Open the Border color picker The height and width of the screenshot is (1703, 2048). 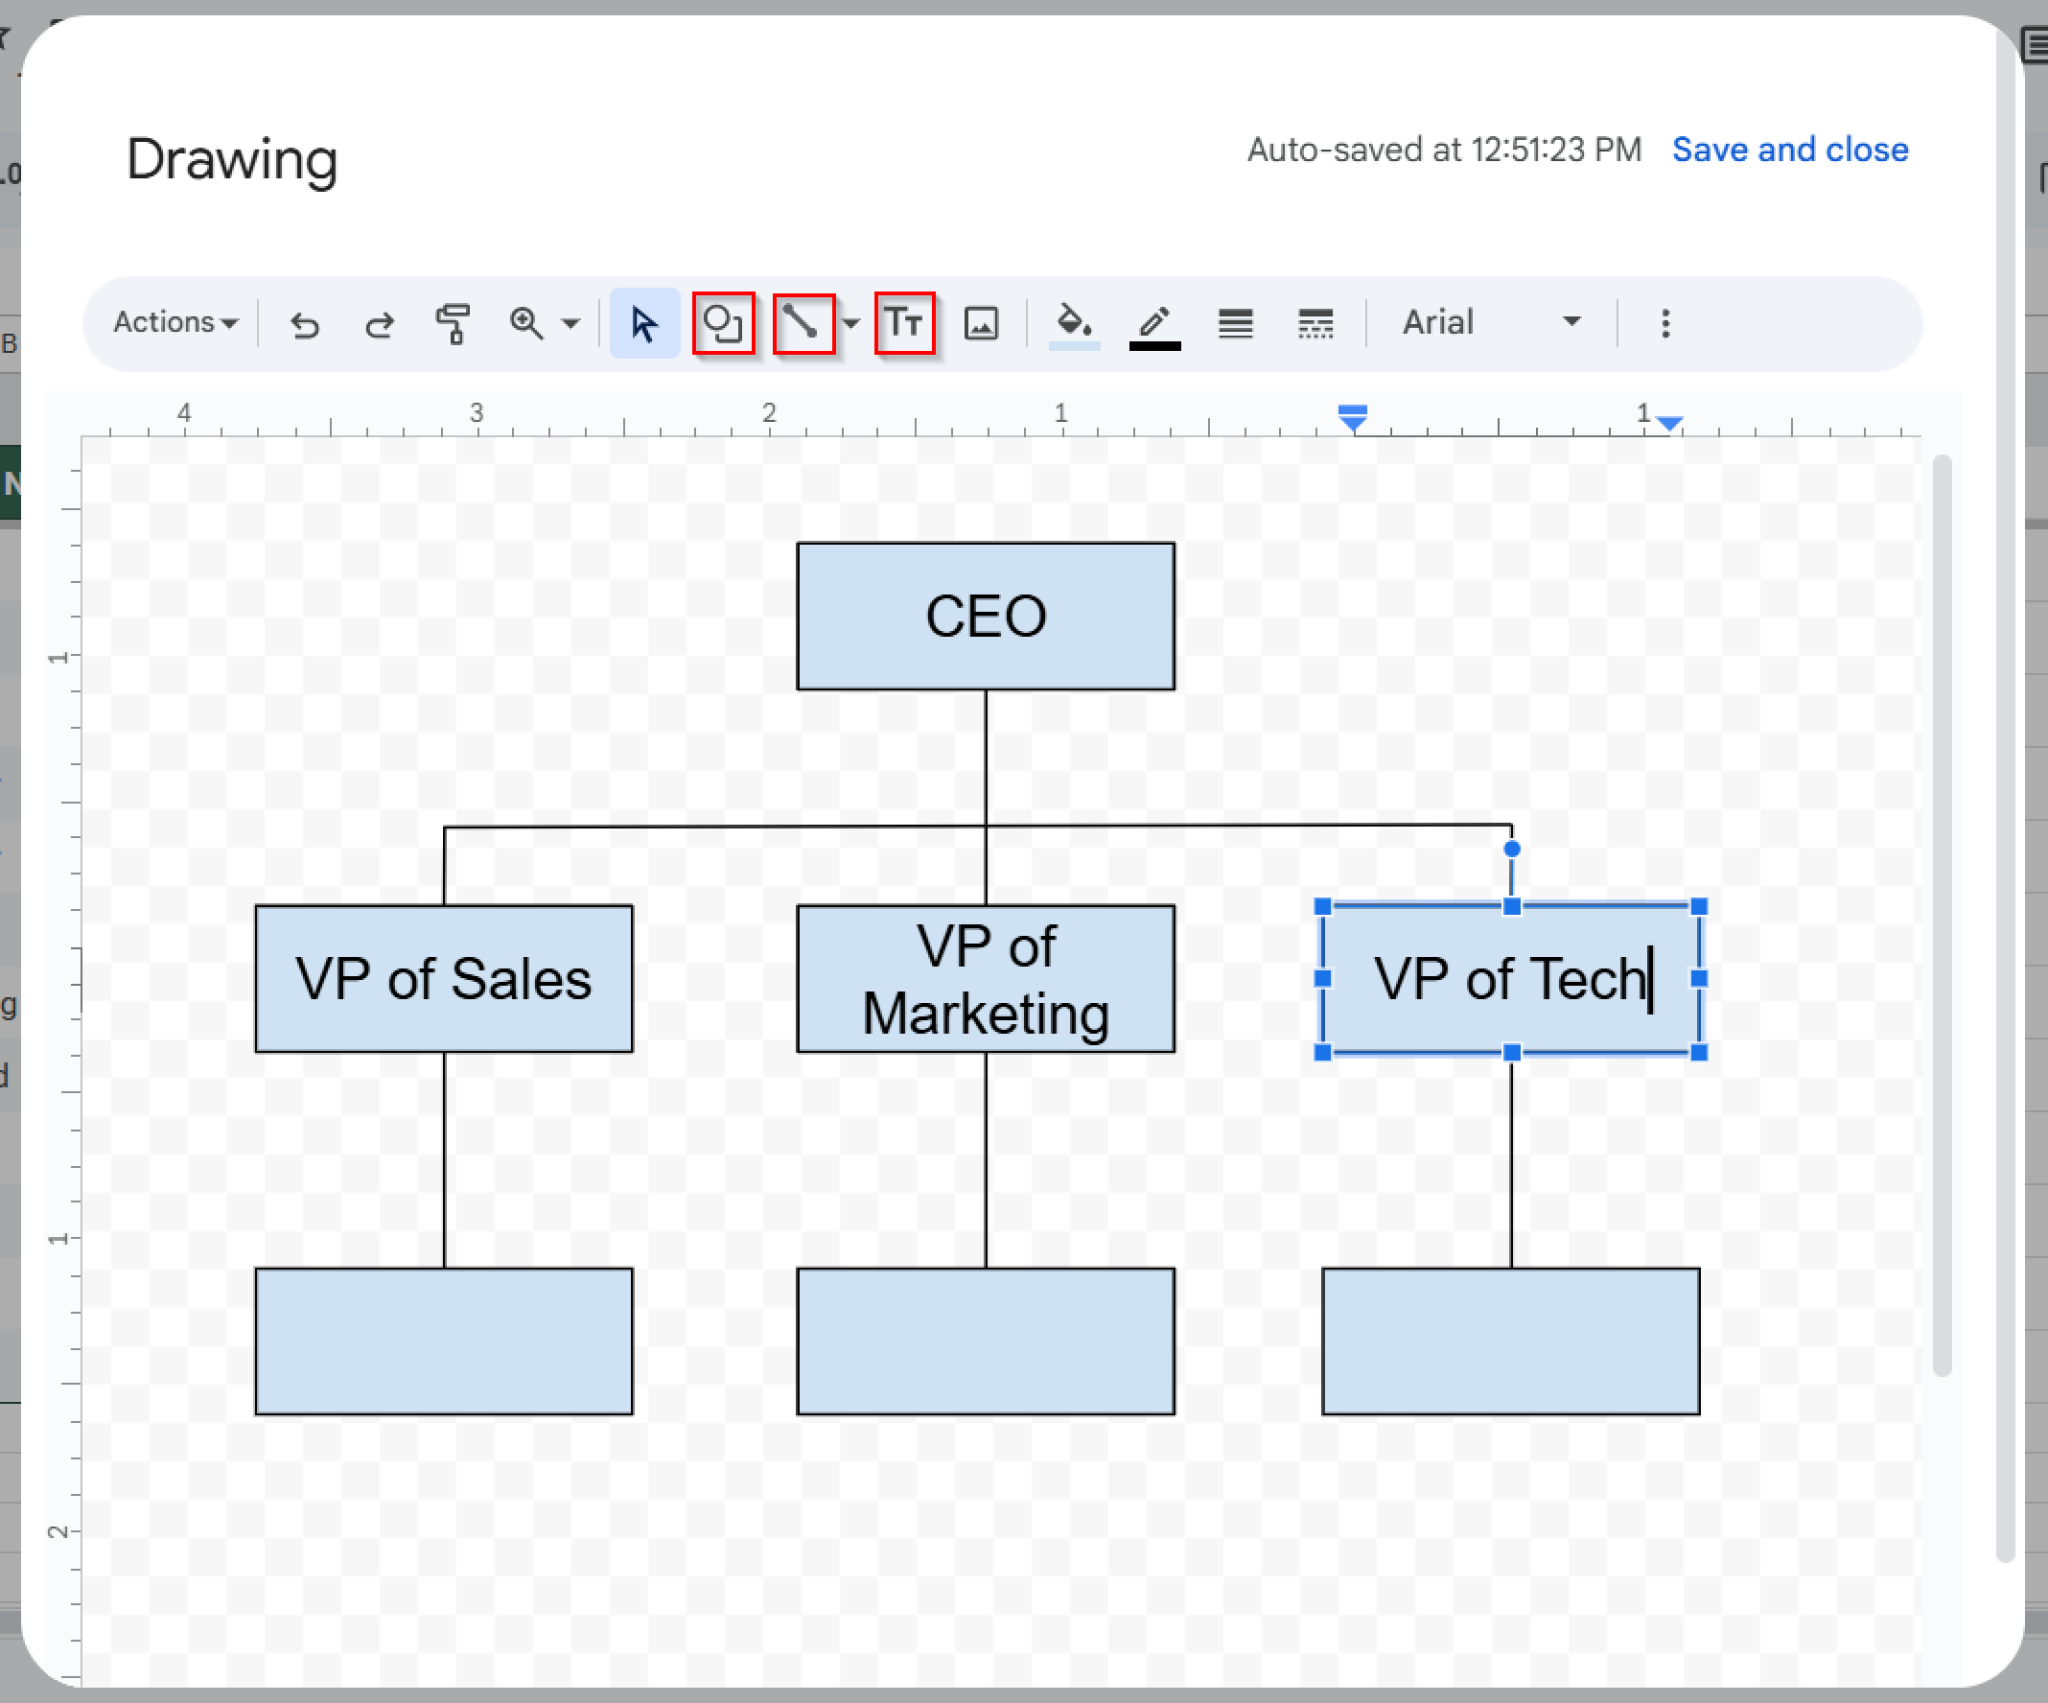(1155, 322)
